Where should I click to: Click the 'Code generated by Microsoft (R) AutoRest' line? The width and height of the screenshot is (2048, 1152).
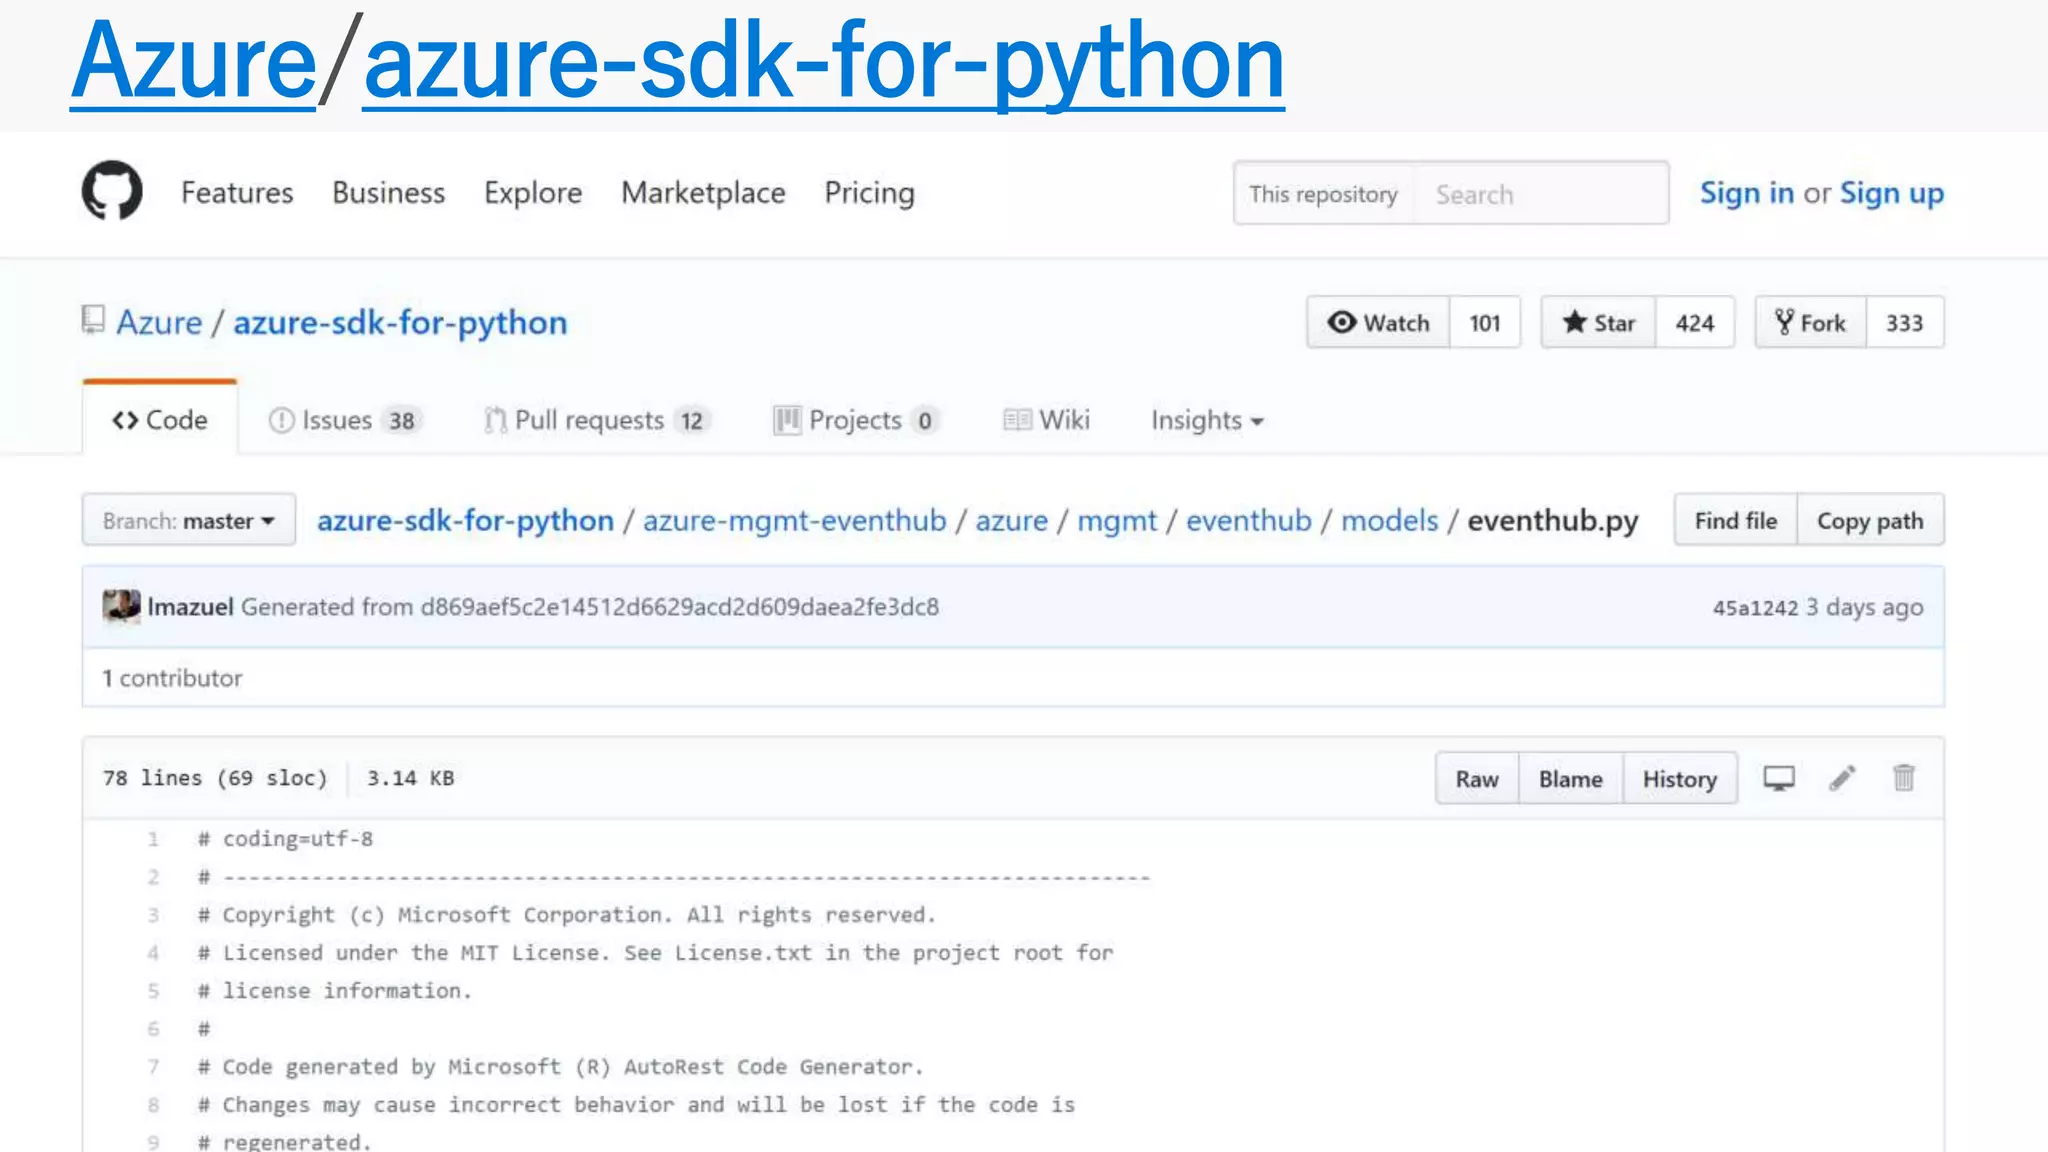click(561, 1067)
